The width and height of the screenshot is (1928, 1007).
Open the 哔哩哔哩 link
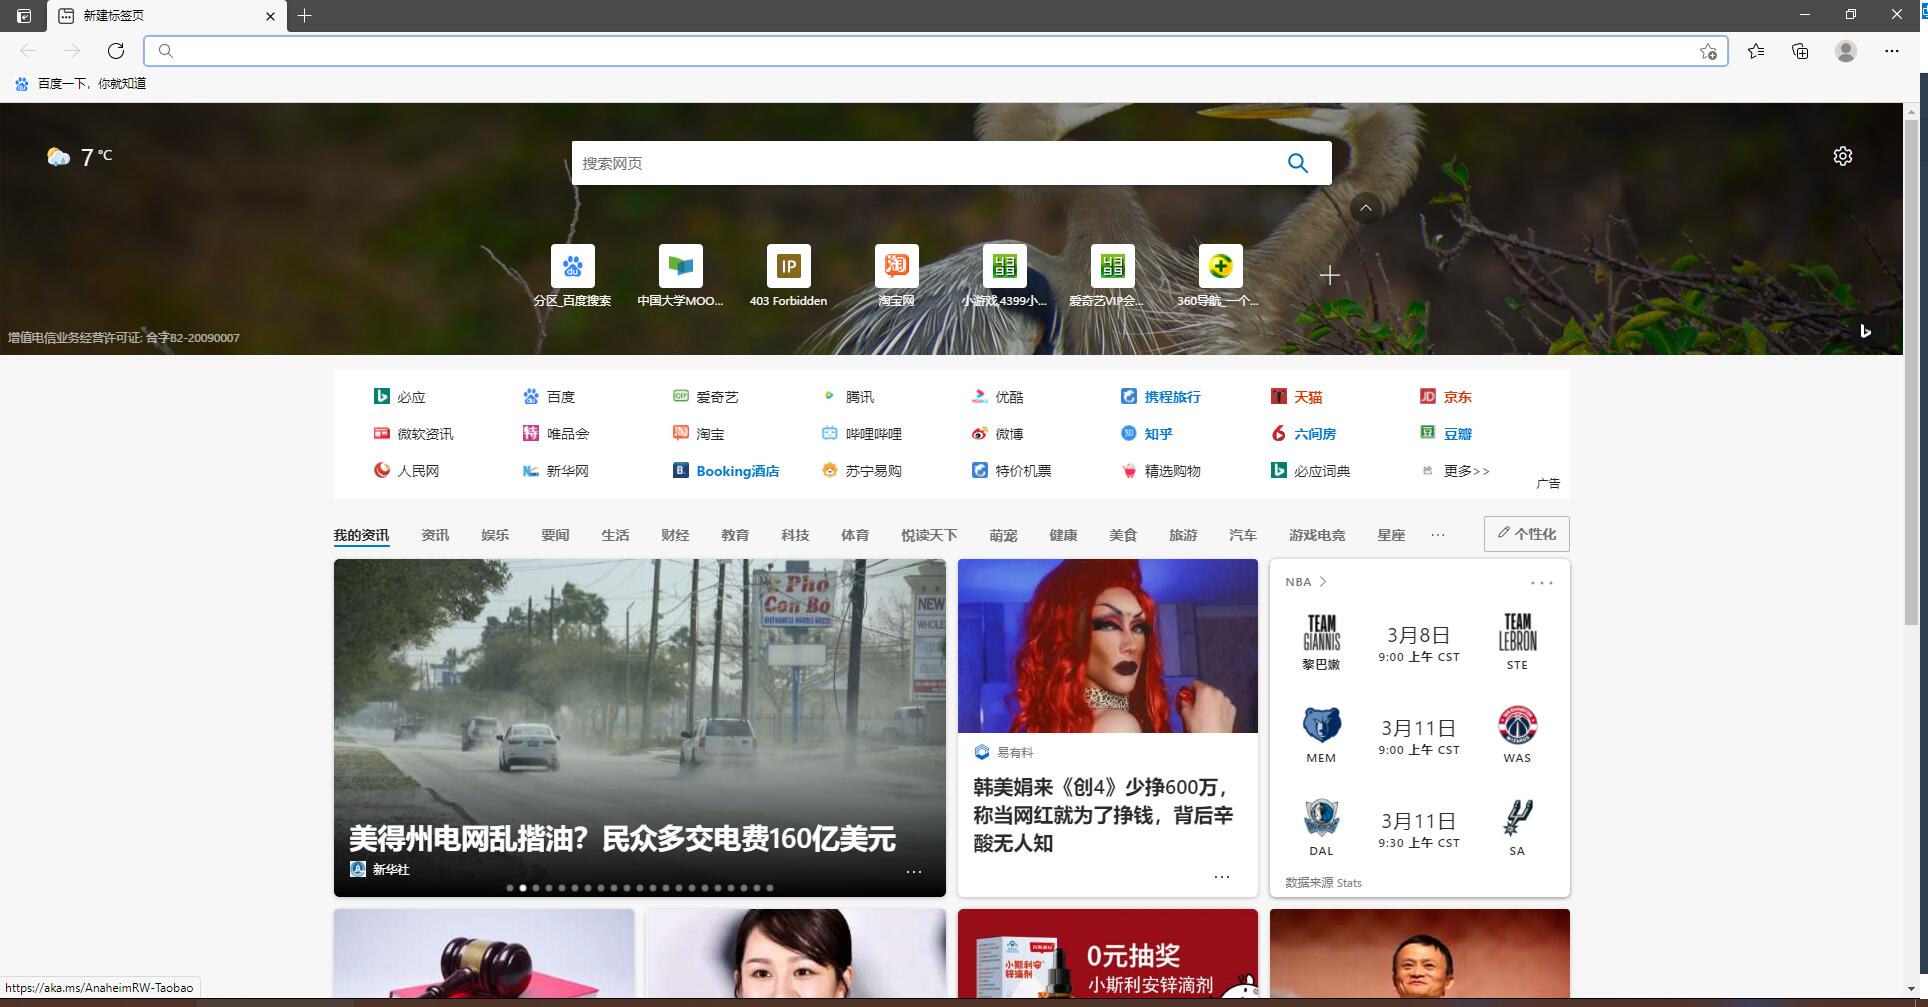(862, 434)
